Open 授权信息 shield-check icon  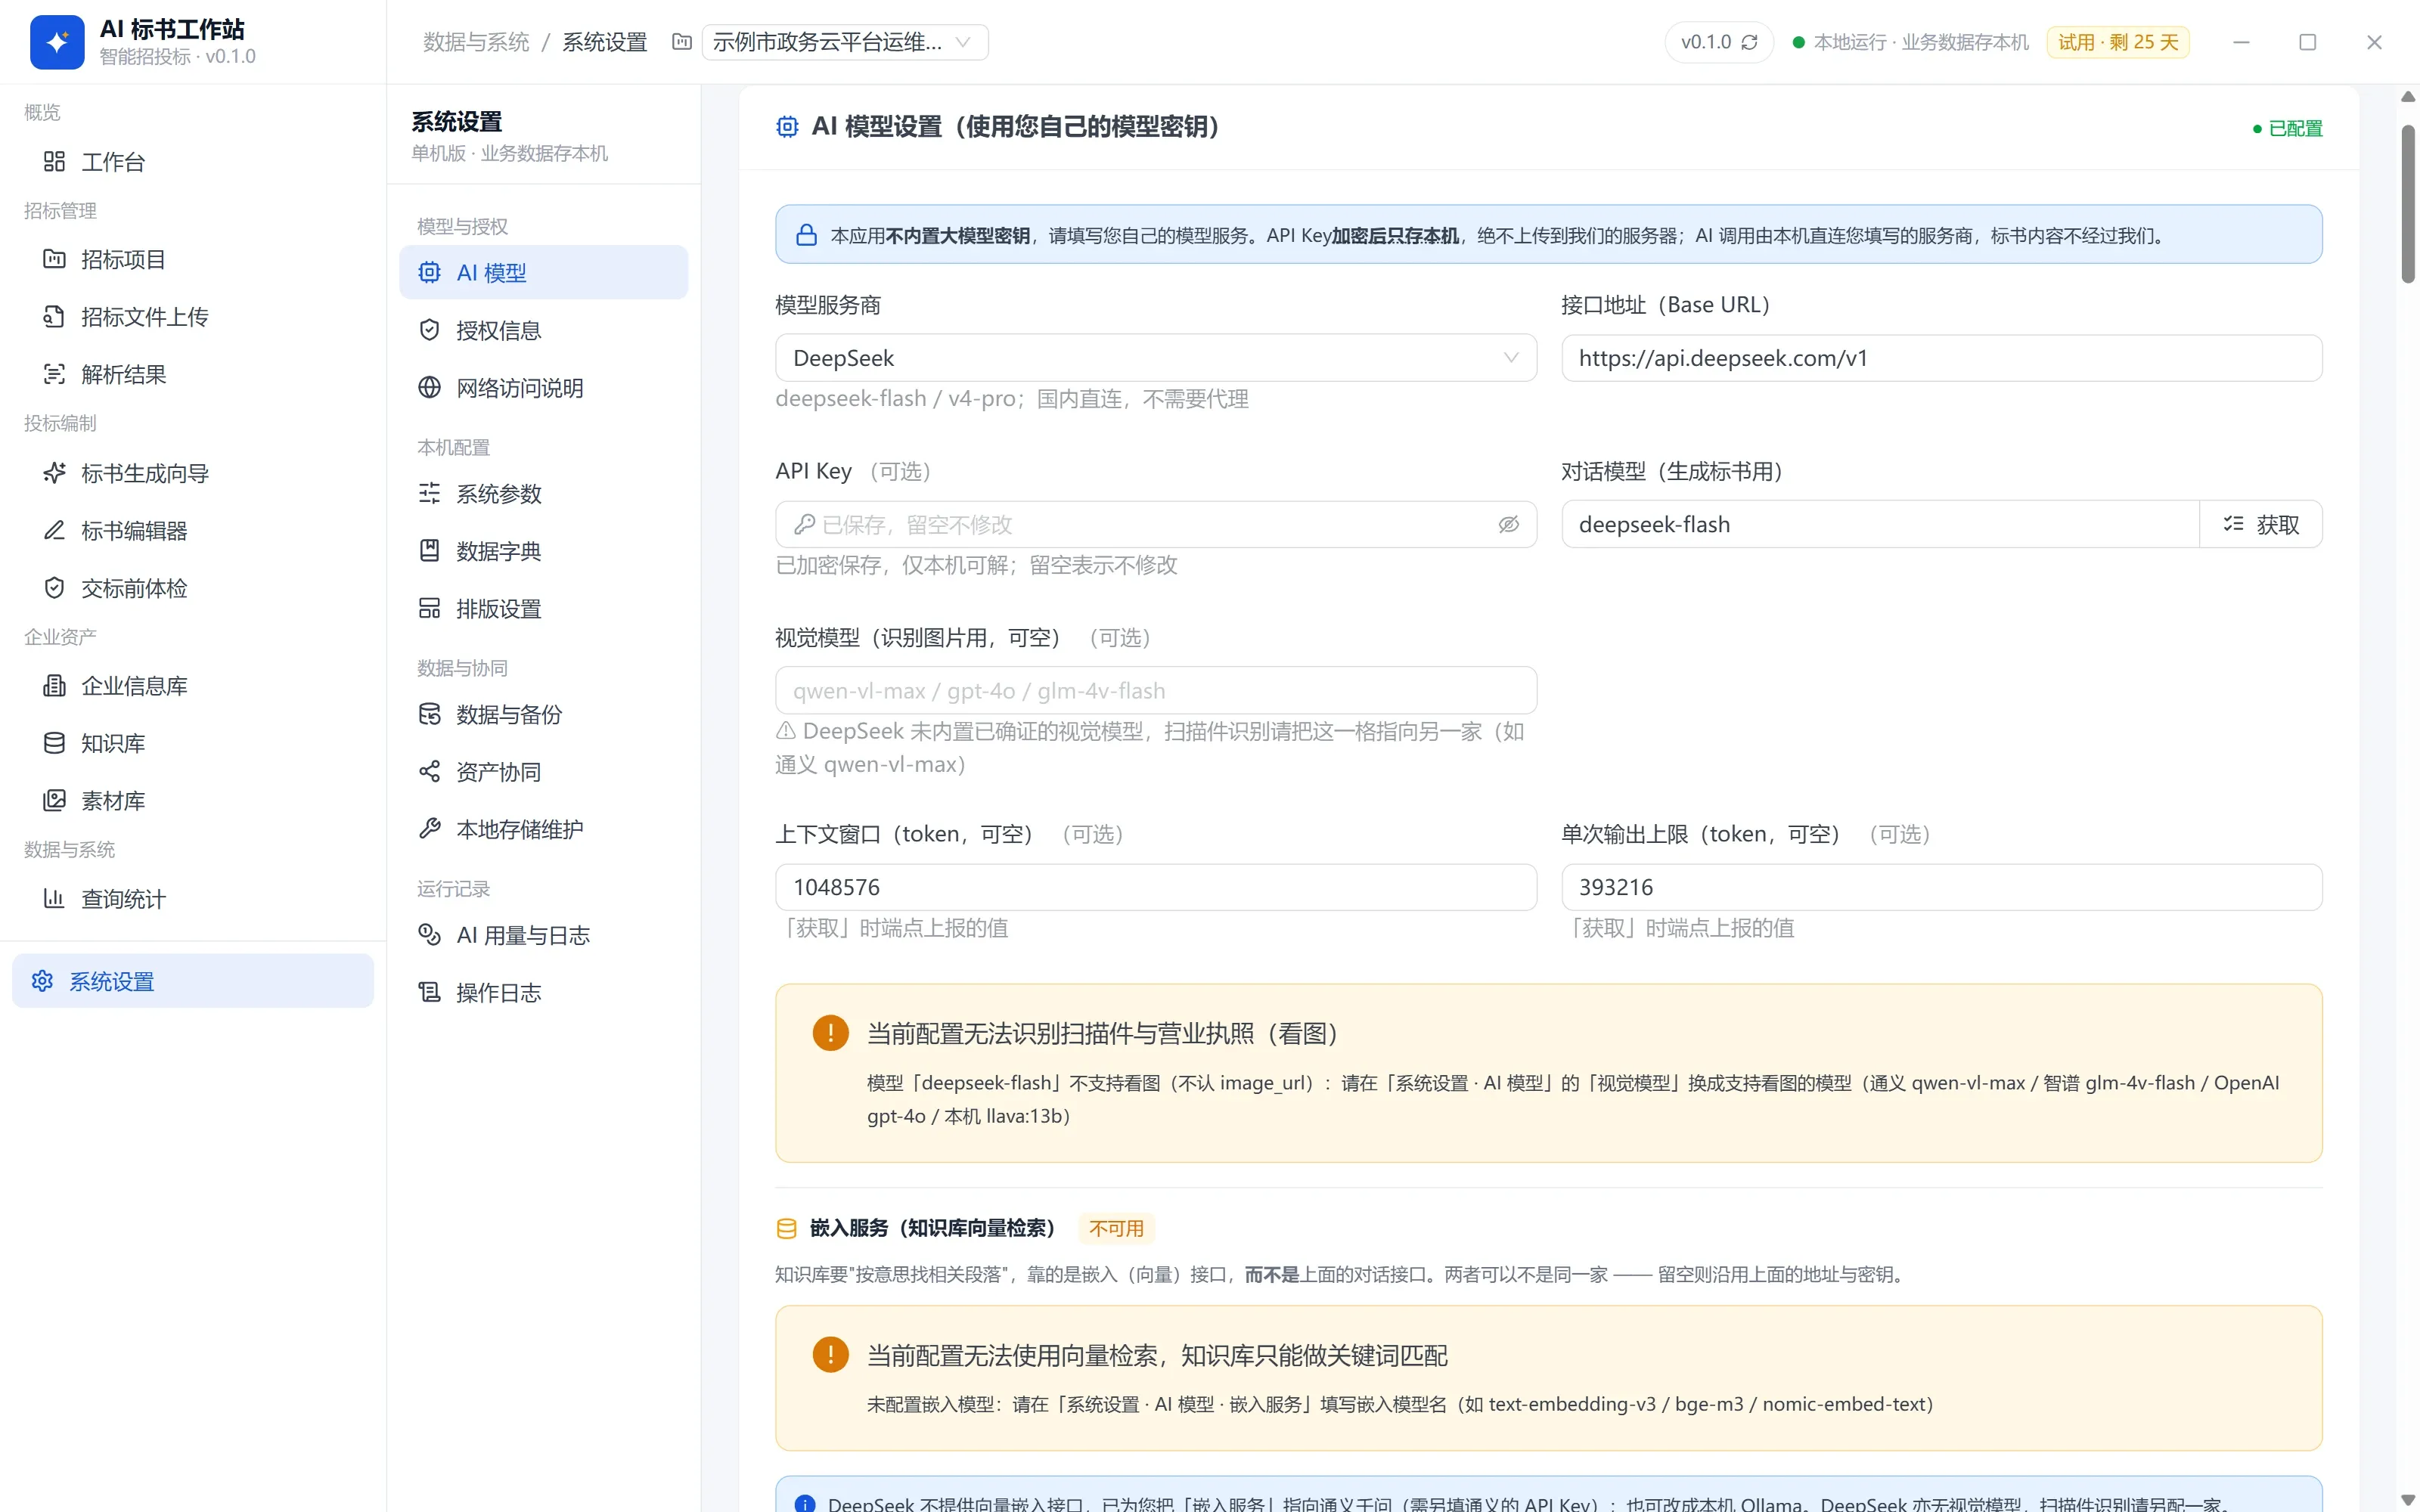point(429,330)
